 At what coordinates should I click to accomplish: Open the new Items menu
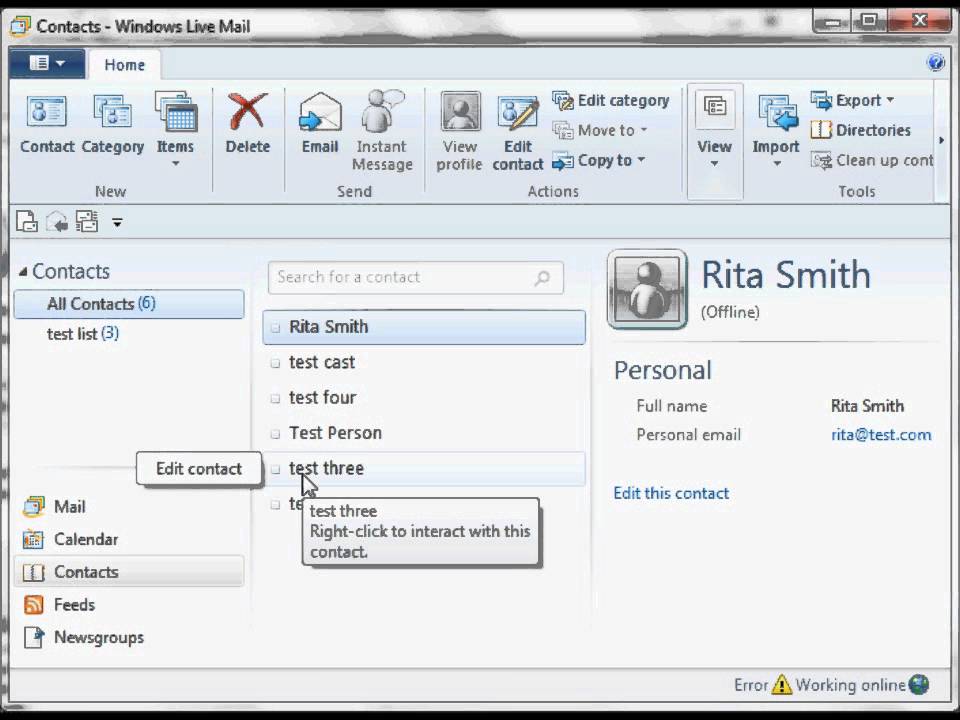176,130
